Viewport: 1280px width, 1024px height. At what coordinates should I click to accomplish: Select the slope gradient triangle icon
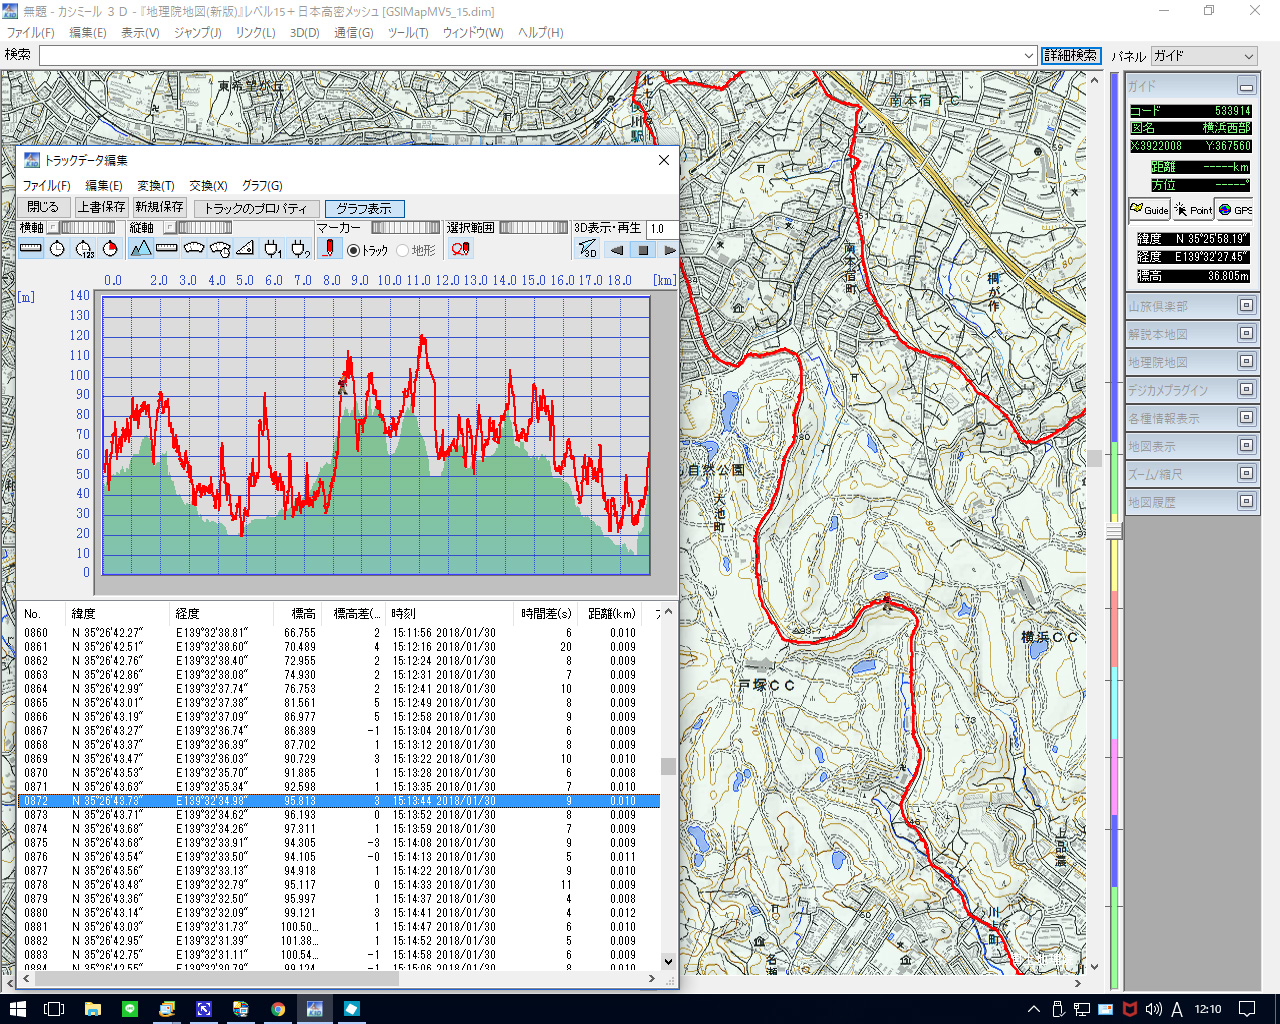[245, 249]
